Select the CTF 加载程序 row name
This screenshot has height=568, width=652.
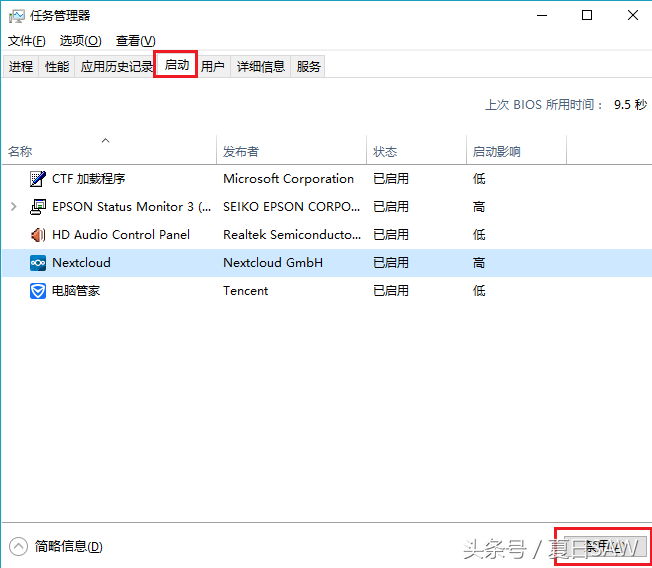coord(89,179)
